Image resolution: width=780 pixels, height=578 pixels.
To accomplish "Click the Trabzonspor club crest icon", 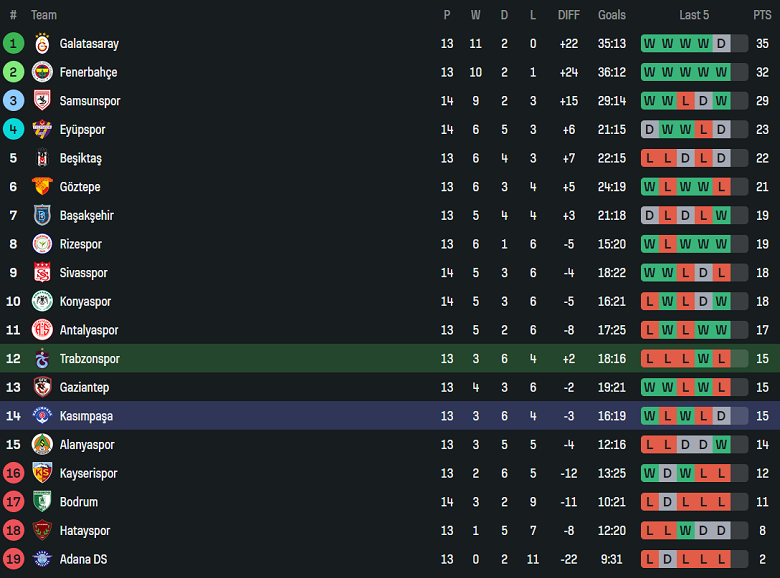I will point(42,359).
